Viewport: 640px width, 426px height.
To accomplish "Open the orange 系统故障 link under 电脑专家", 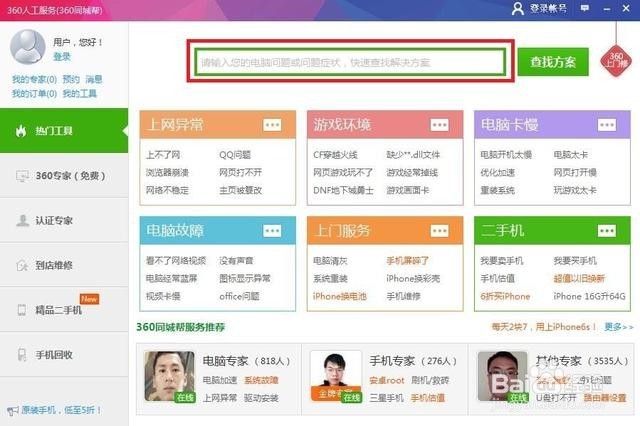I will coord(261,380).
